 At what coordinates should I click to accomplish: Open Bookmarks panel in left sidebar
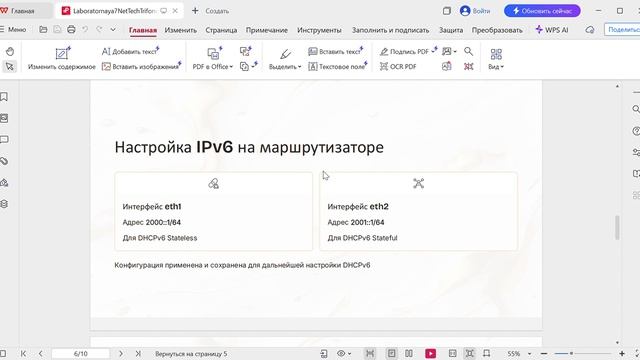[4, 97]
